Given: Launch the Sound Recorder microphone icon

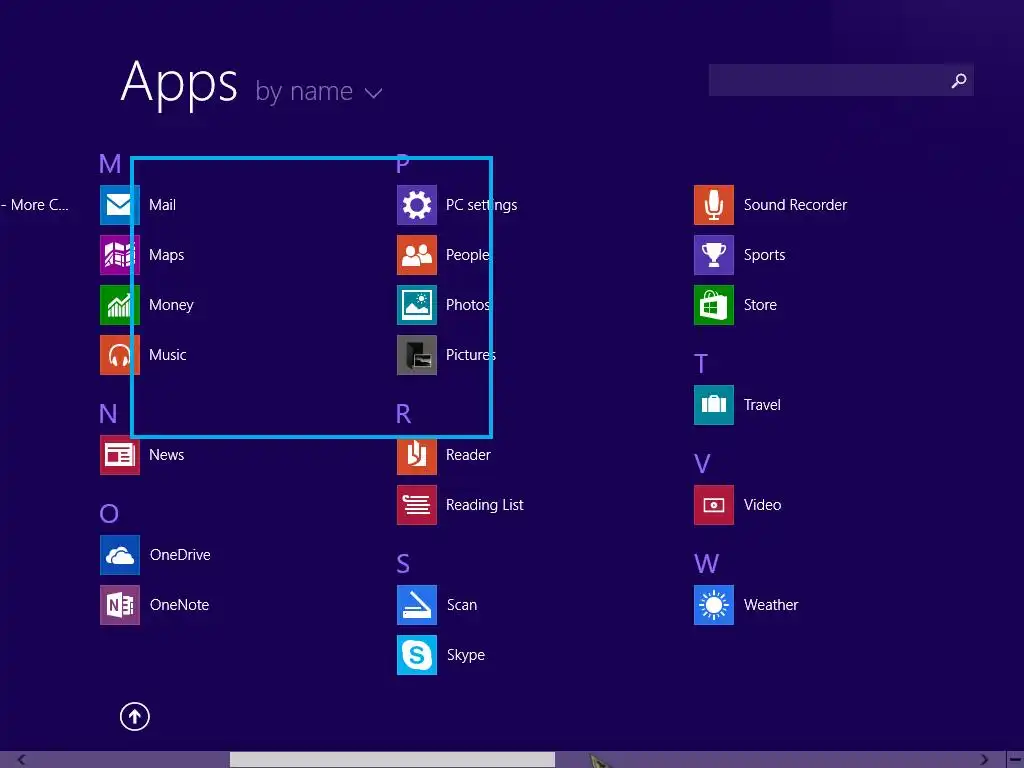Looking at the screenshot, I should 714,205.
